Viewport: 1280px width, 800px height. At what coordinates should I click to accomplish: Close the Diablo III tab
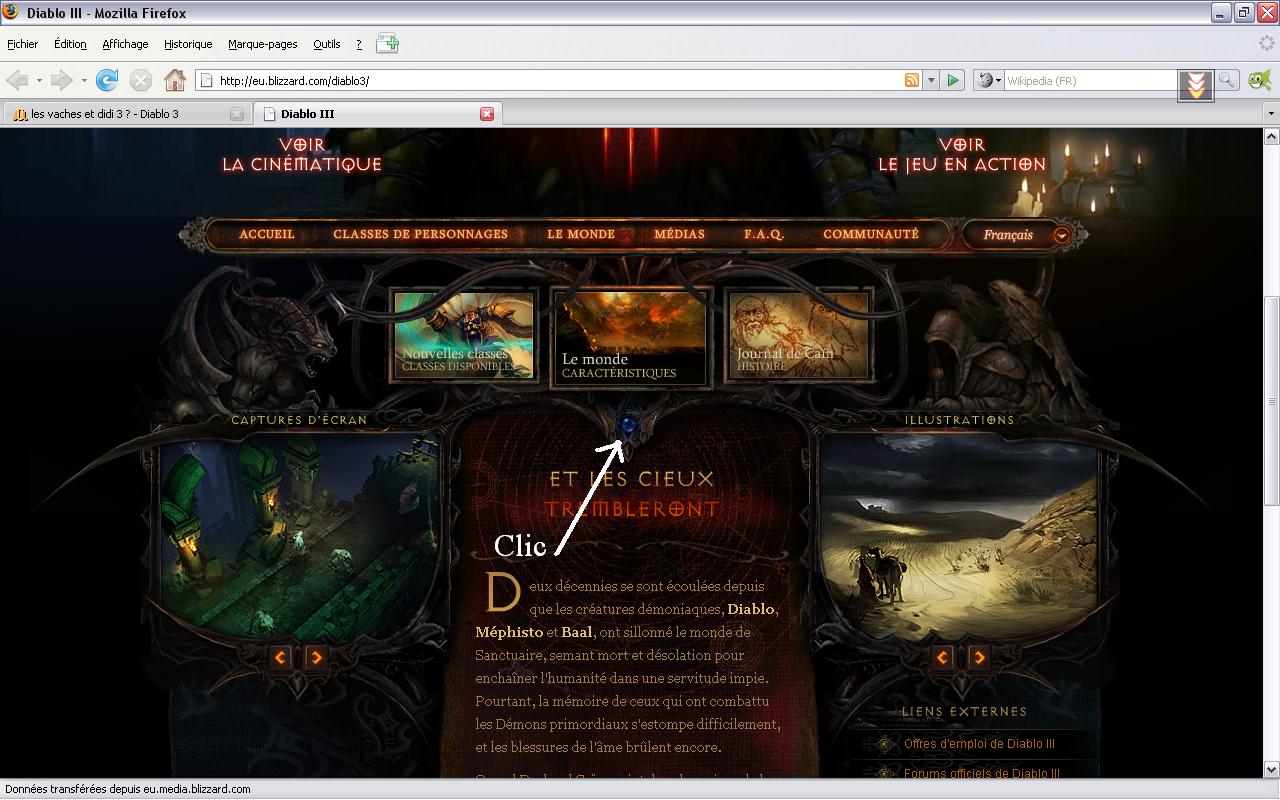coord(487,114)
